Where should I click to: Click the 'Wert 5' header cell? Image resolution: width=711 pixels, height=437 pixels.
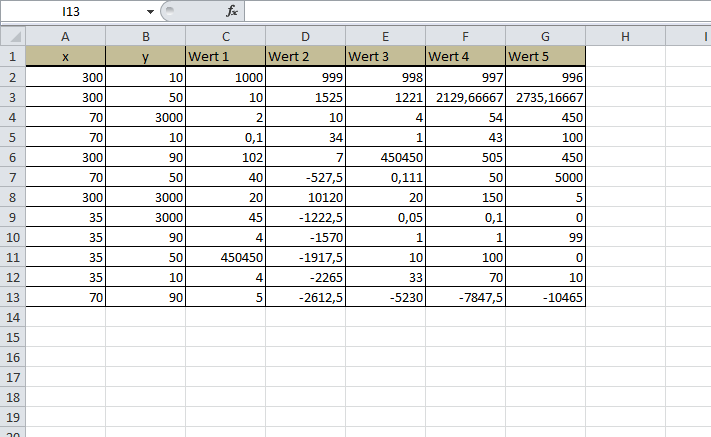pyautogui.click(x=545, y=56)
